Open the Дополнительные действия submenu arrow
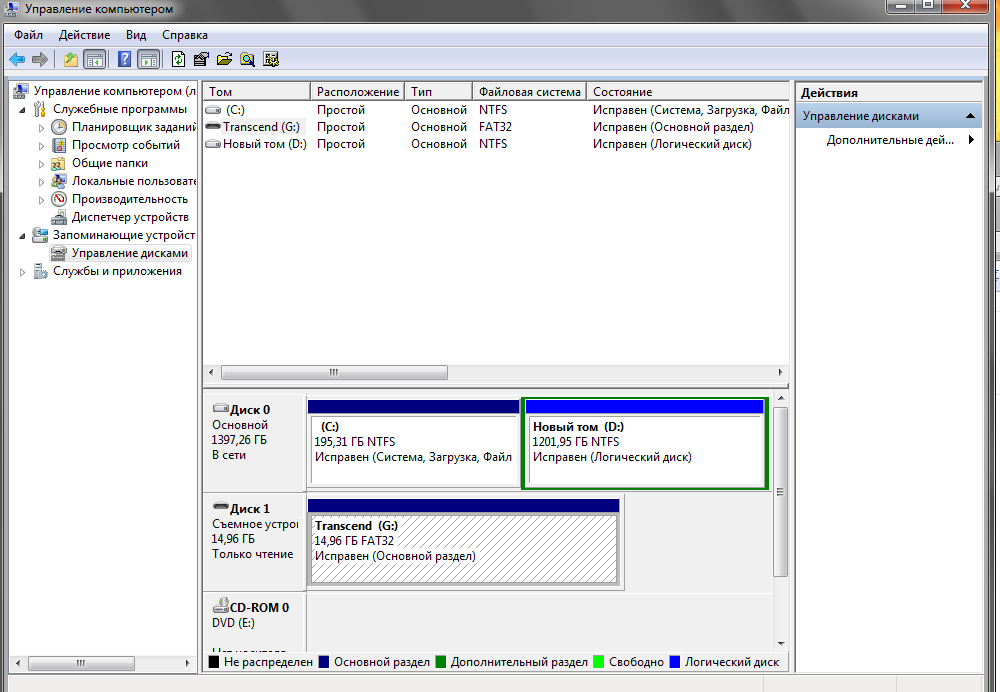This screenshot has height=692, width=1000. (971, 140)
